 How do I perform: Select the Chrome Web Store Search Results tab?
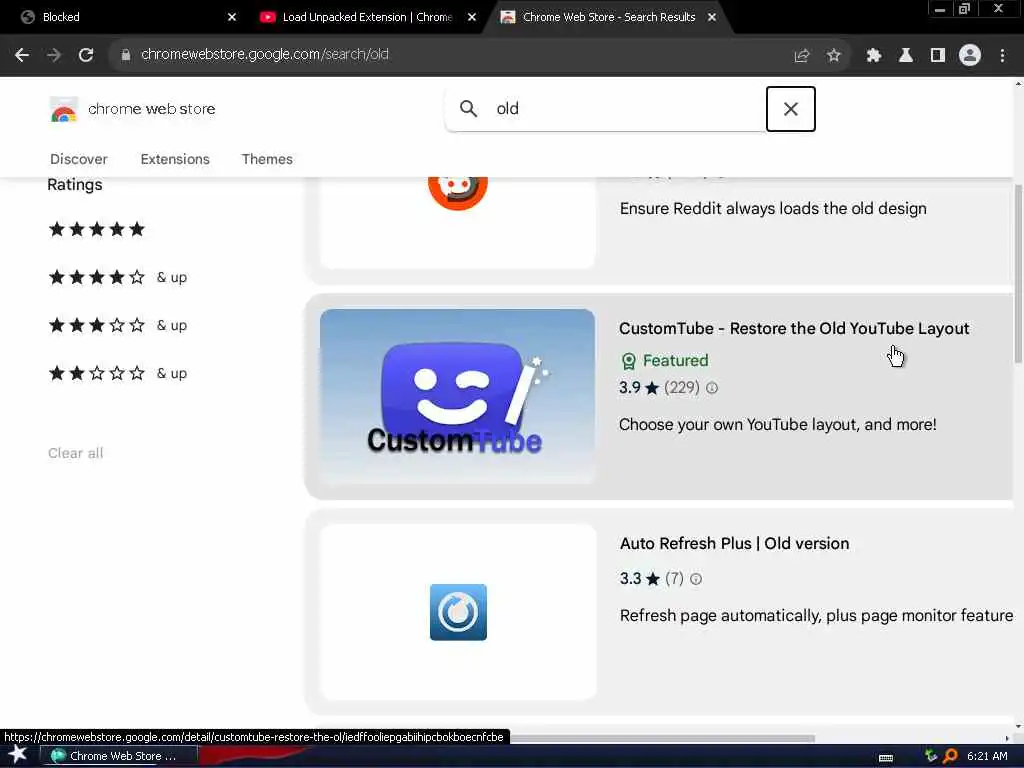point(607,17)
